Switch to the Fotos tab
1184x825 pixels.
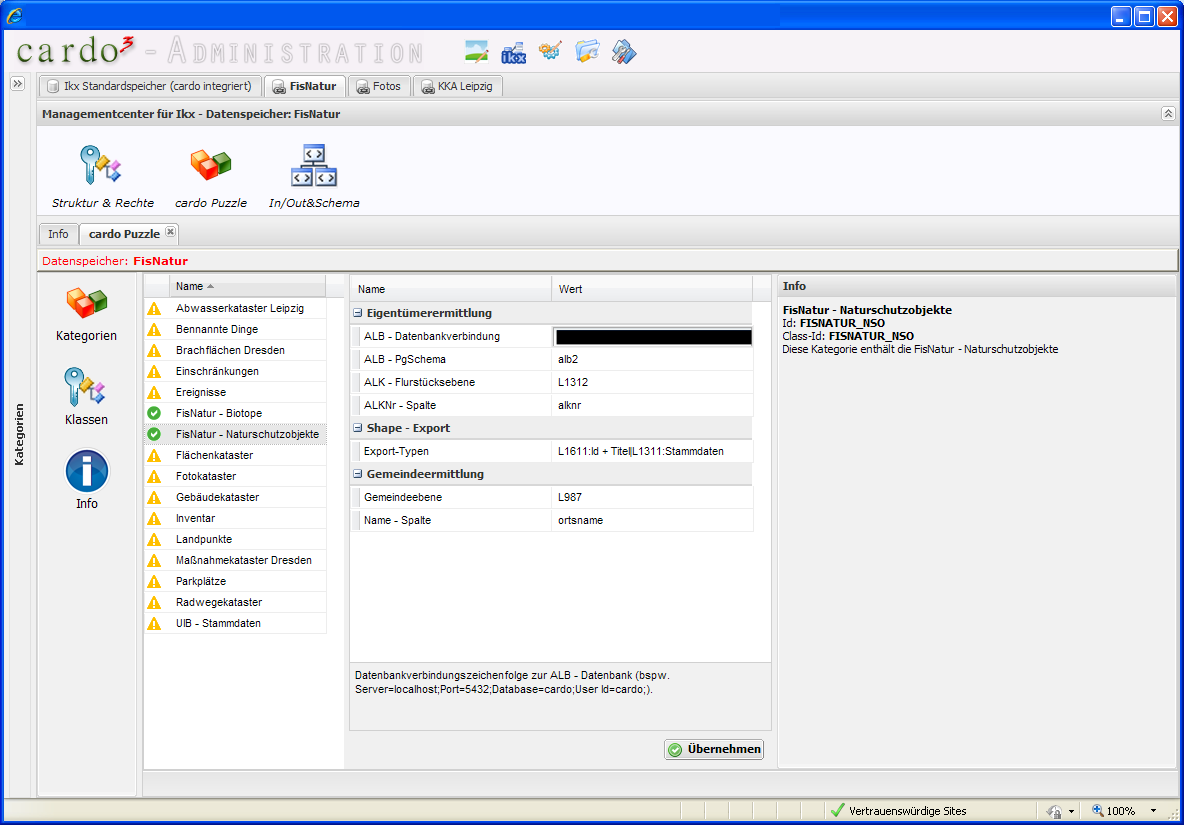[x=379, y=87]
